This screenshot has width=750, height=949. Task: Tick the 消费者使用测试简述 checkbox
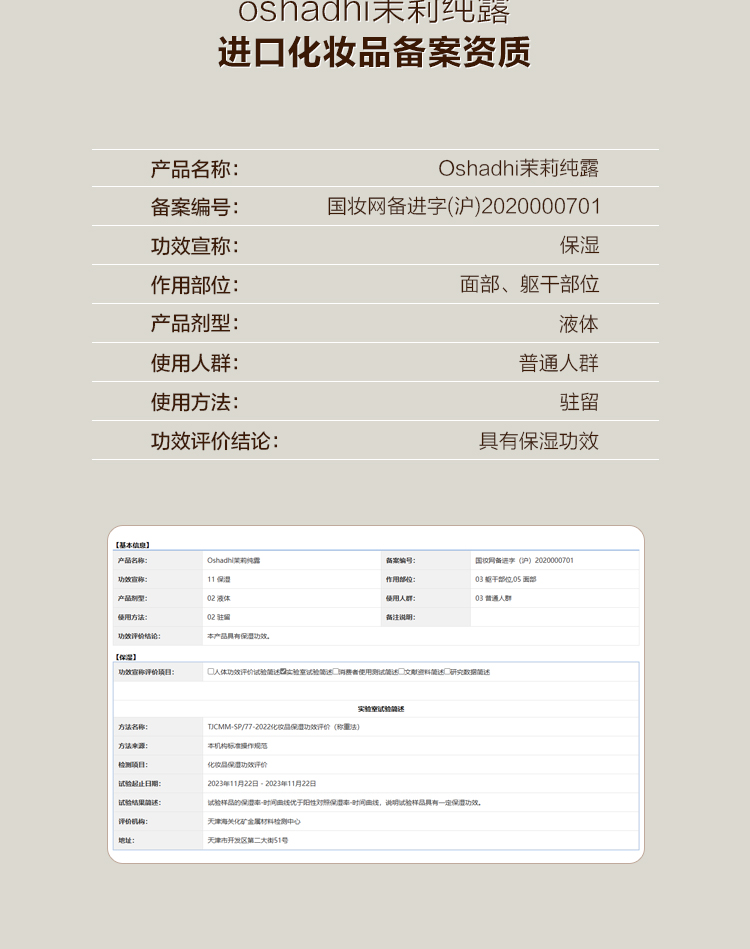point(335,671)
